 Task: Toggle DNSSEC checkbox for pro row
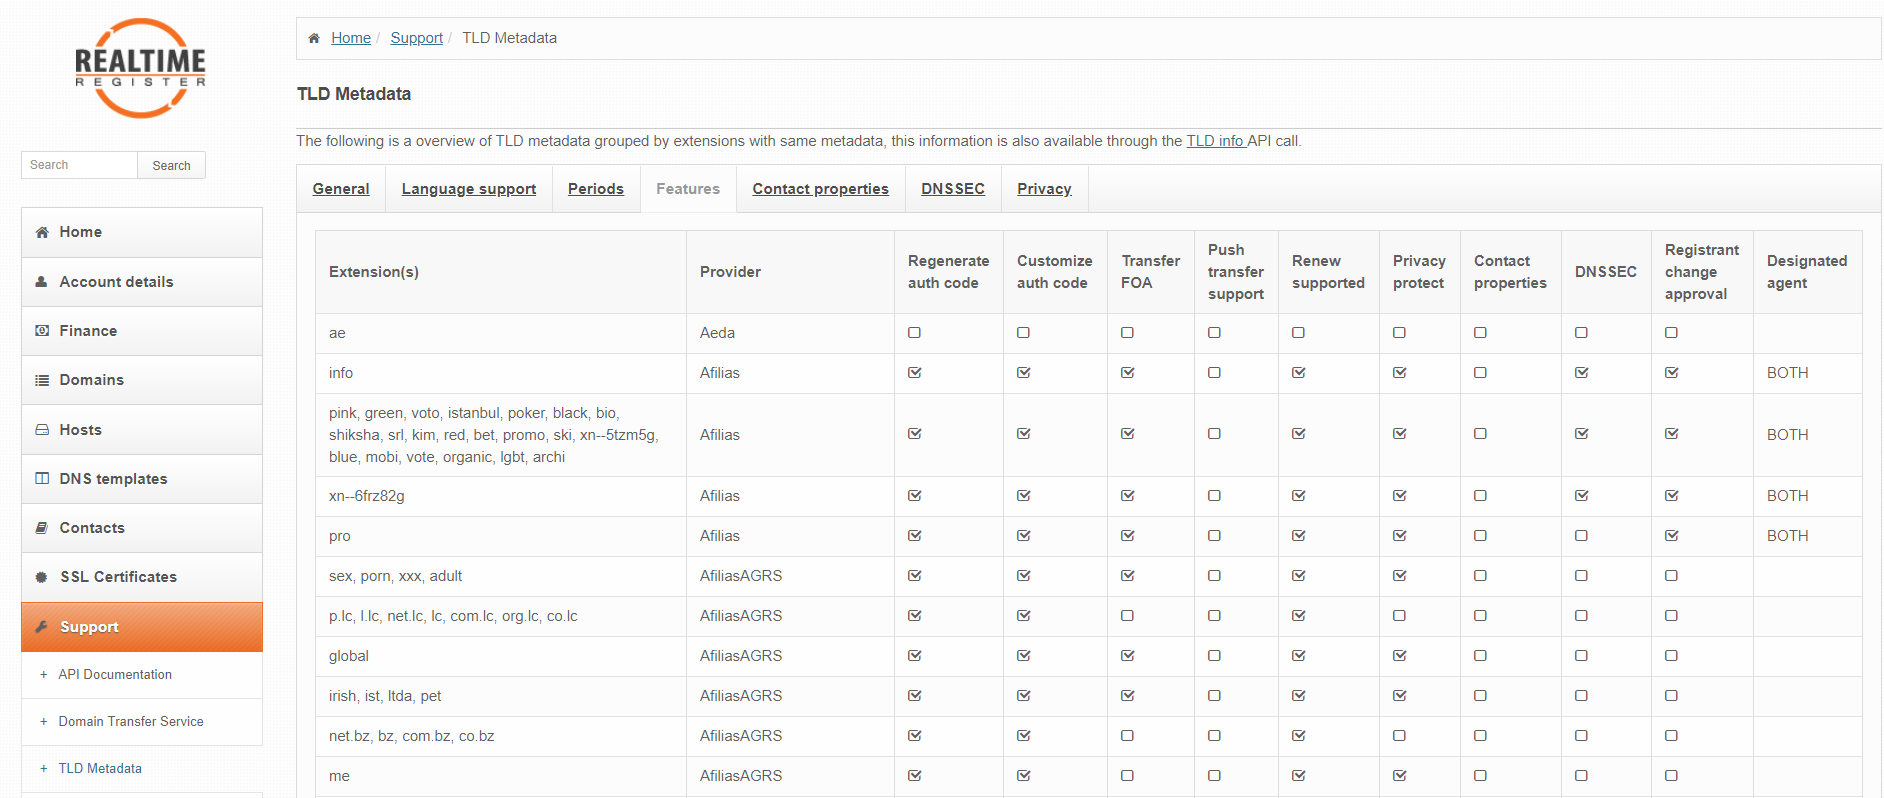pos(1581,536)
